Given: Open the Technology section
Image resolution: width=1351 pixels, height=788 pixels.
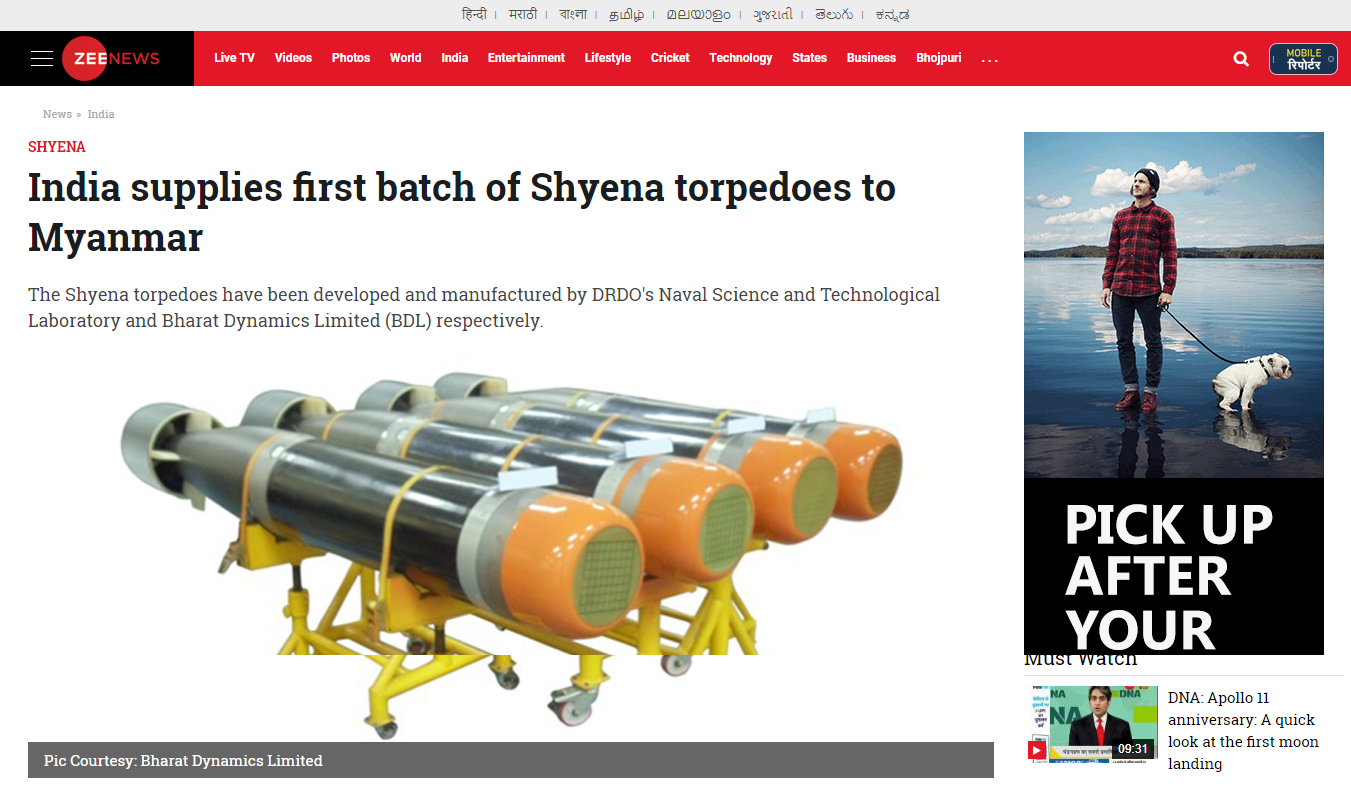Looking at the screenshot, I should click(741, 58).
